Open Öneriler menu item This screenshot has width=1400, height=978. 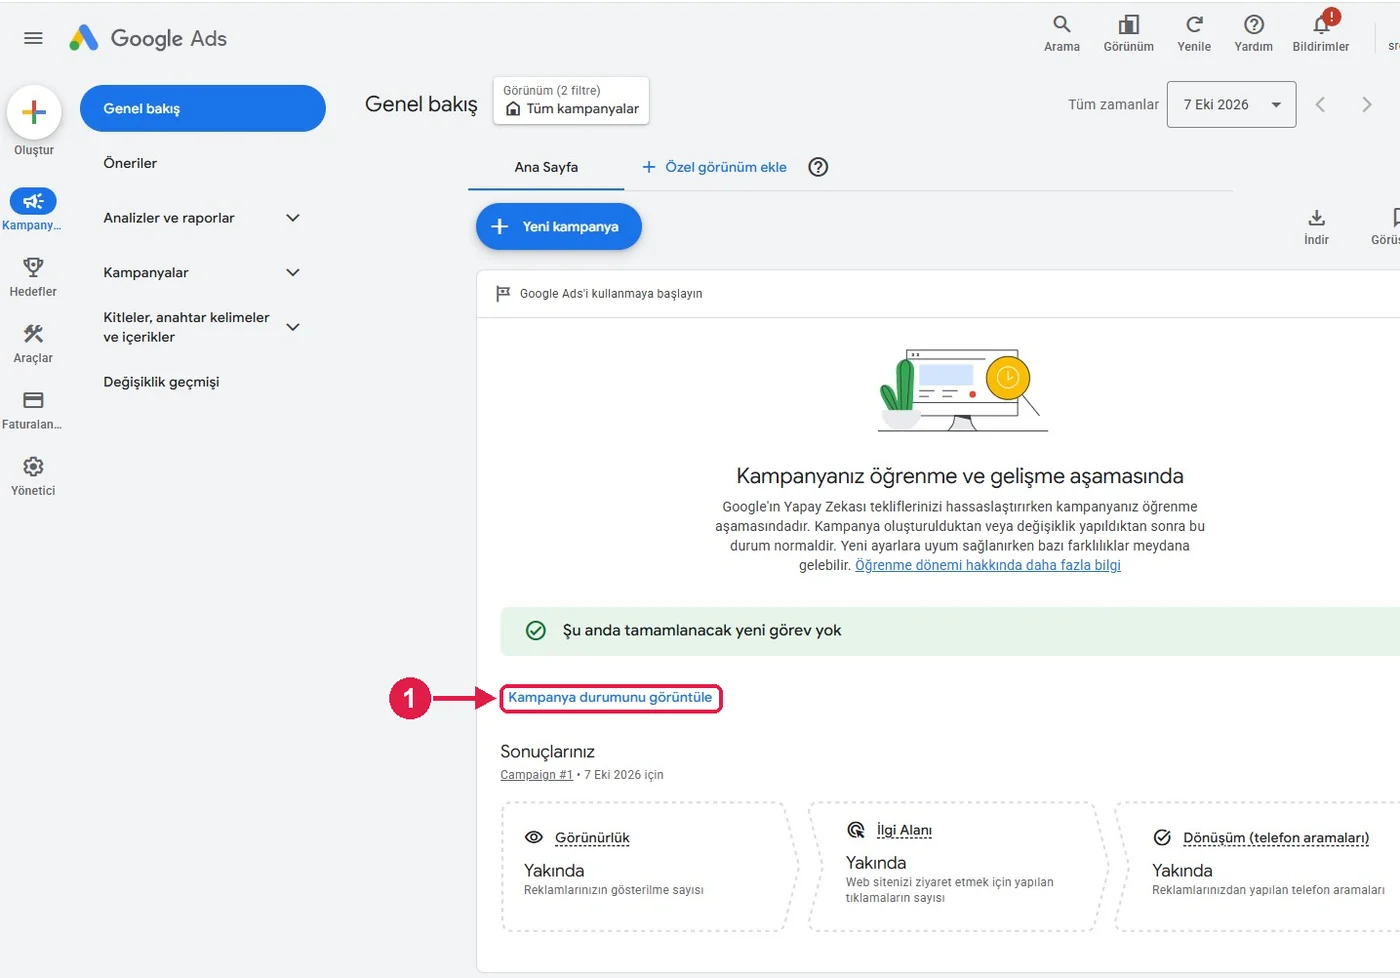(130, 163)
